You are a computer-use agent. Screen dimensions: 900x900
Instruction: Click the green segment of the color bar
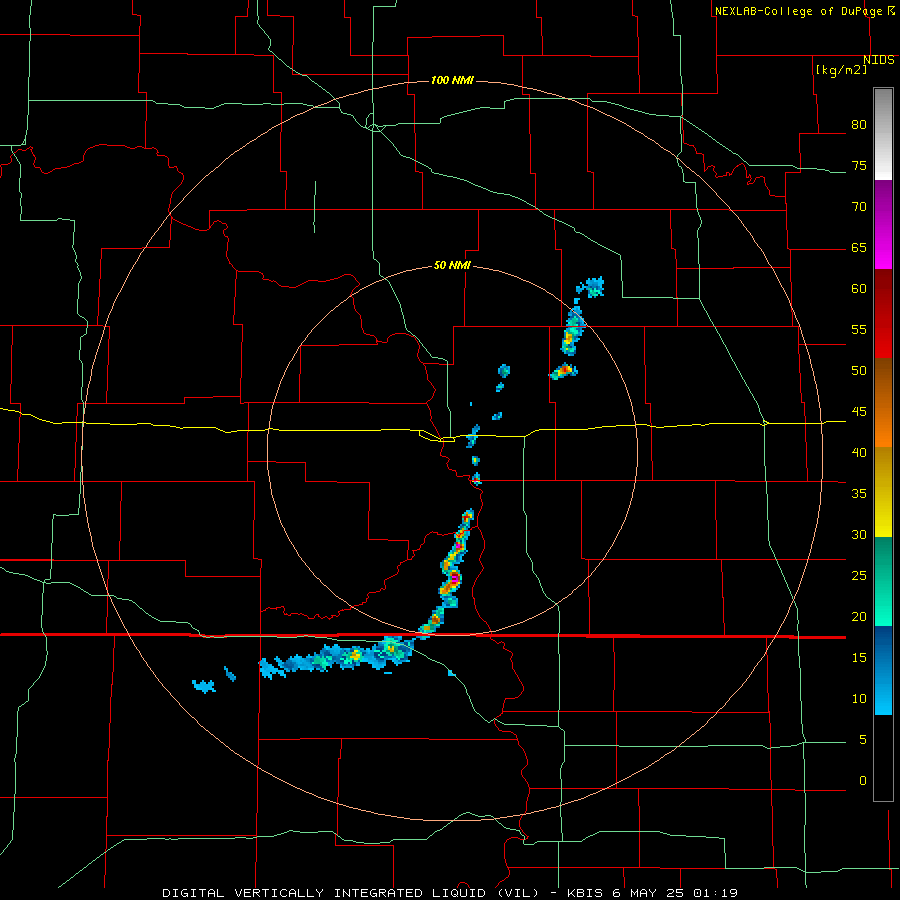(883, 581)
